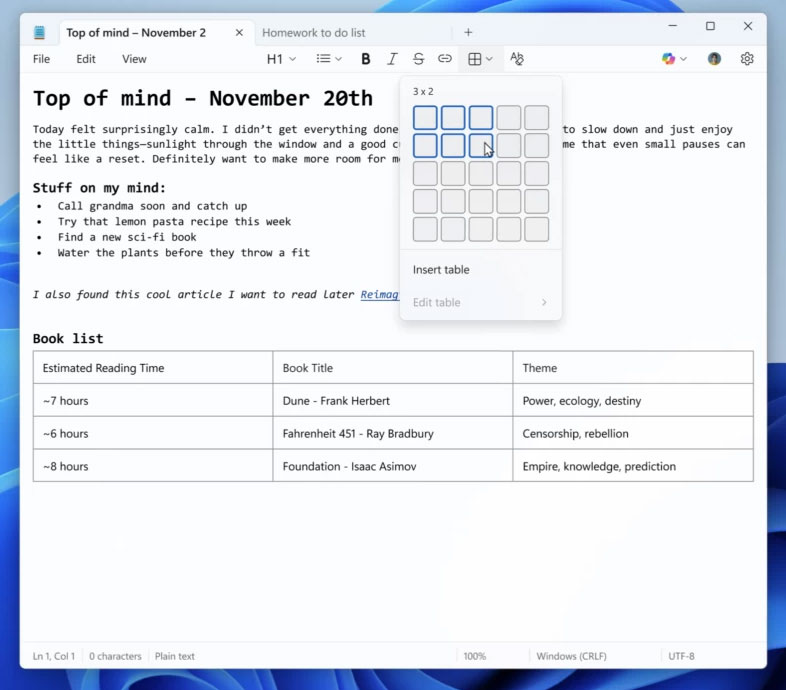This screenshot has height=690, width=786.
Task: Click the Censorship, rebellion cell
Action: click(x=633, y=433)
